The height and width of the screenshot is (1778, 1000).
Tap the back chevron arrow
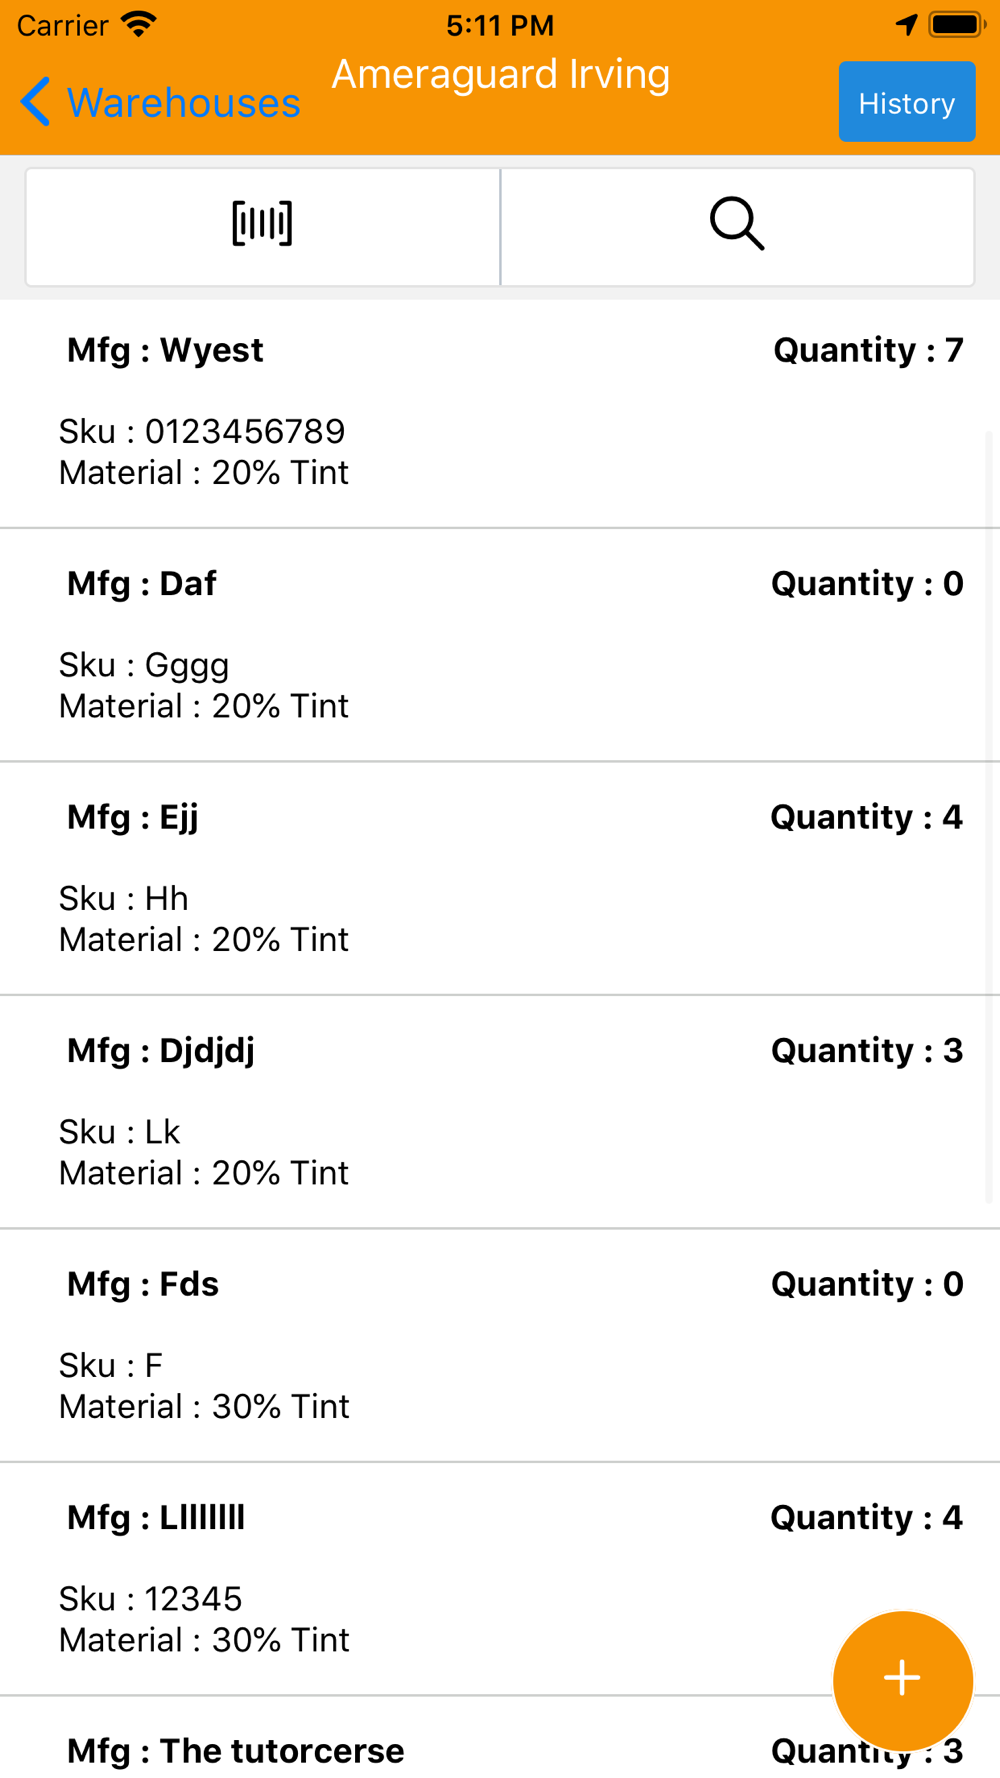click(x=36, y=102)
